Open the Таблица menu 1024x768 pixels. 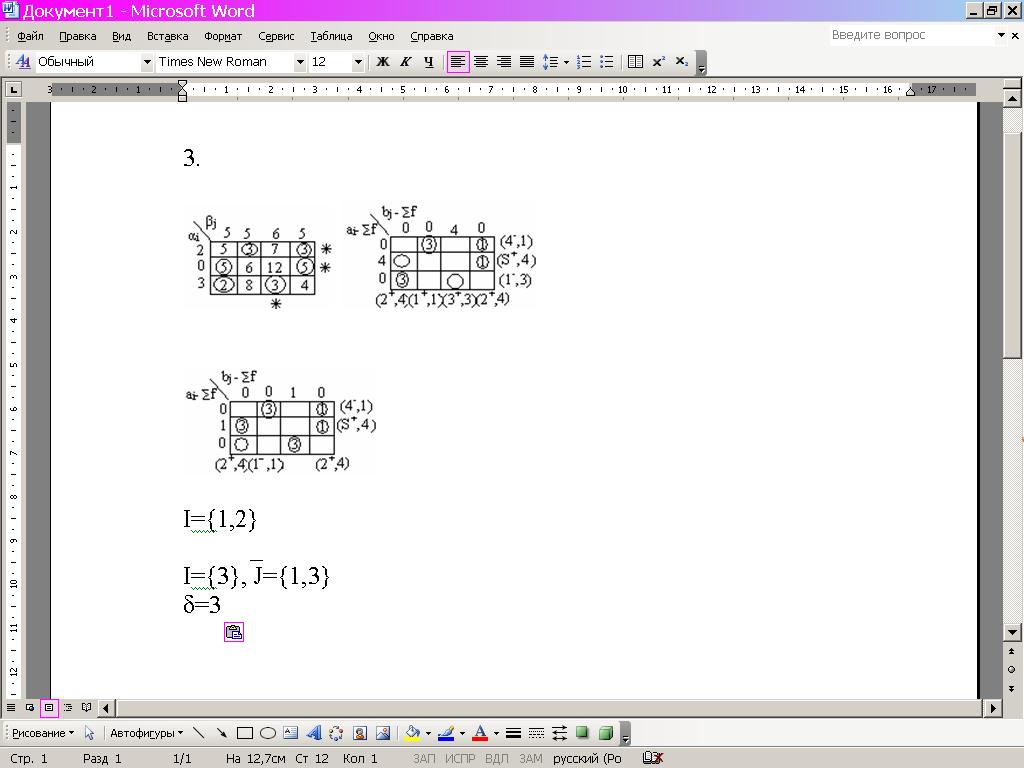(x=331, y=36)
